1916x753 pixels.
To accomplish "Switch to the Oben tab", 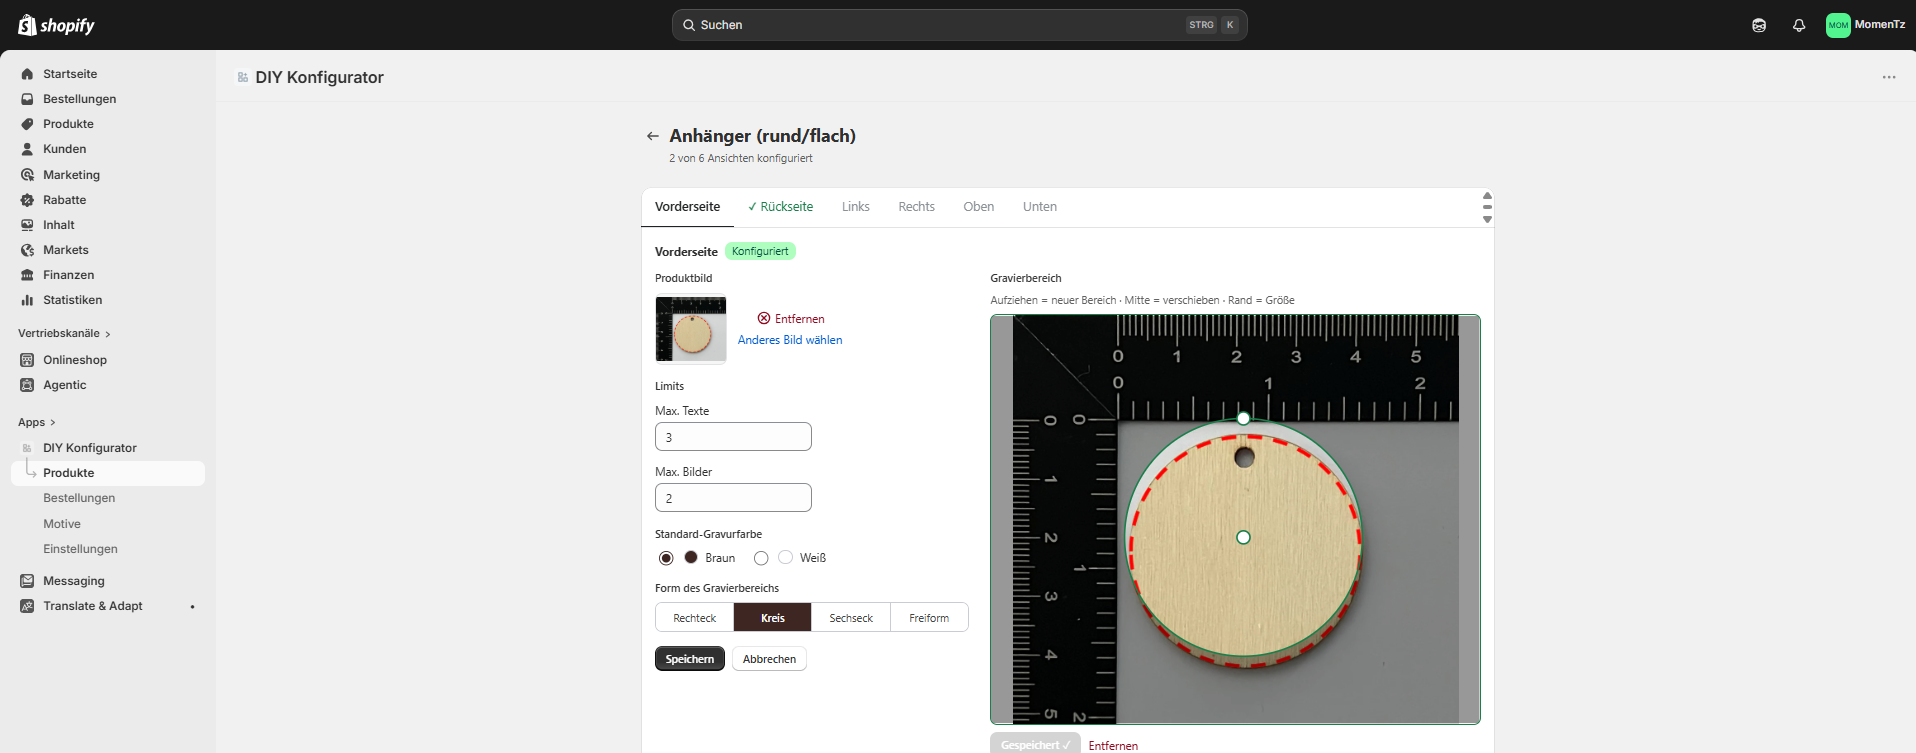I will 978,207.
